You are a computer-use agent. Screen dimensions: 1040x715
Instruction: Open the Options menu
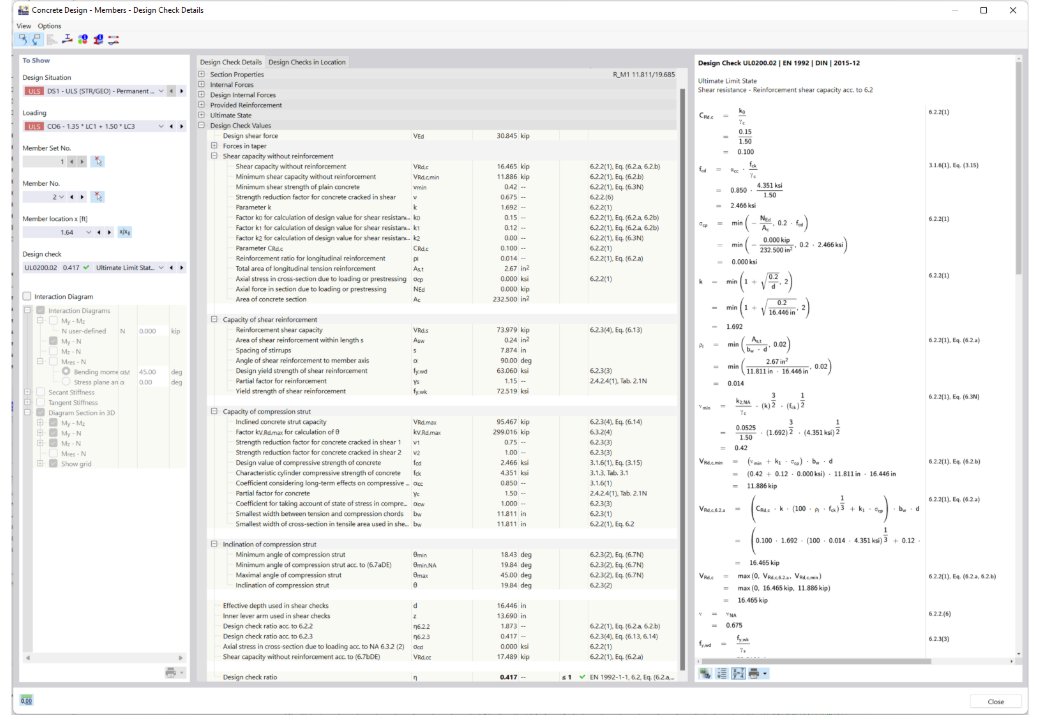(x=49, y=26)
